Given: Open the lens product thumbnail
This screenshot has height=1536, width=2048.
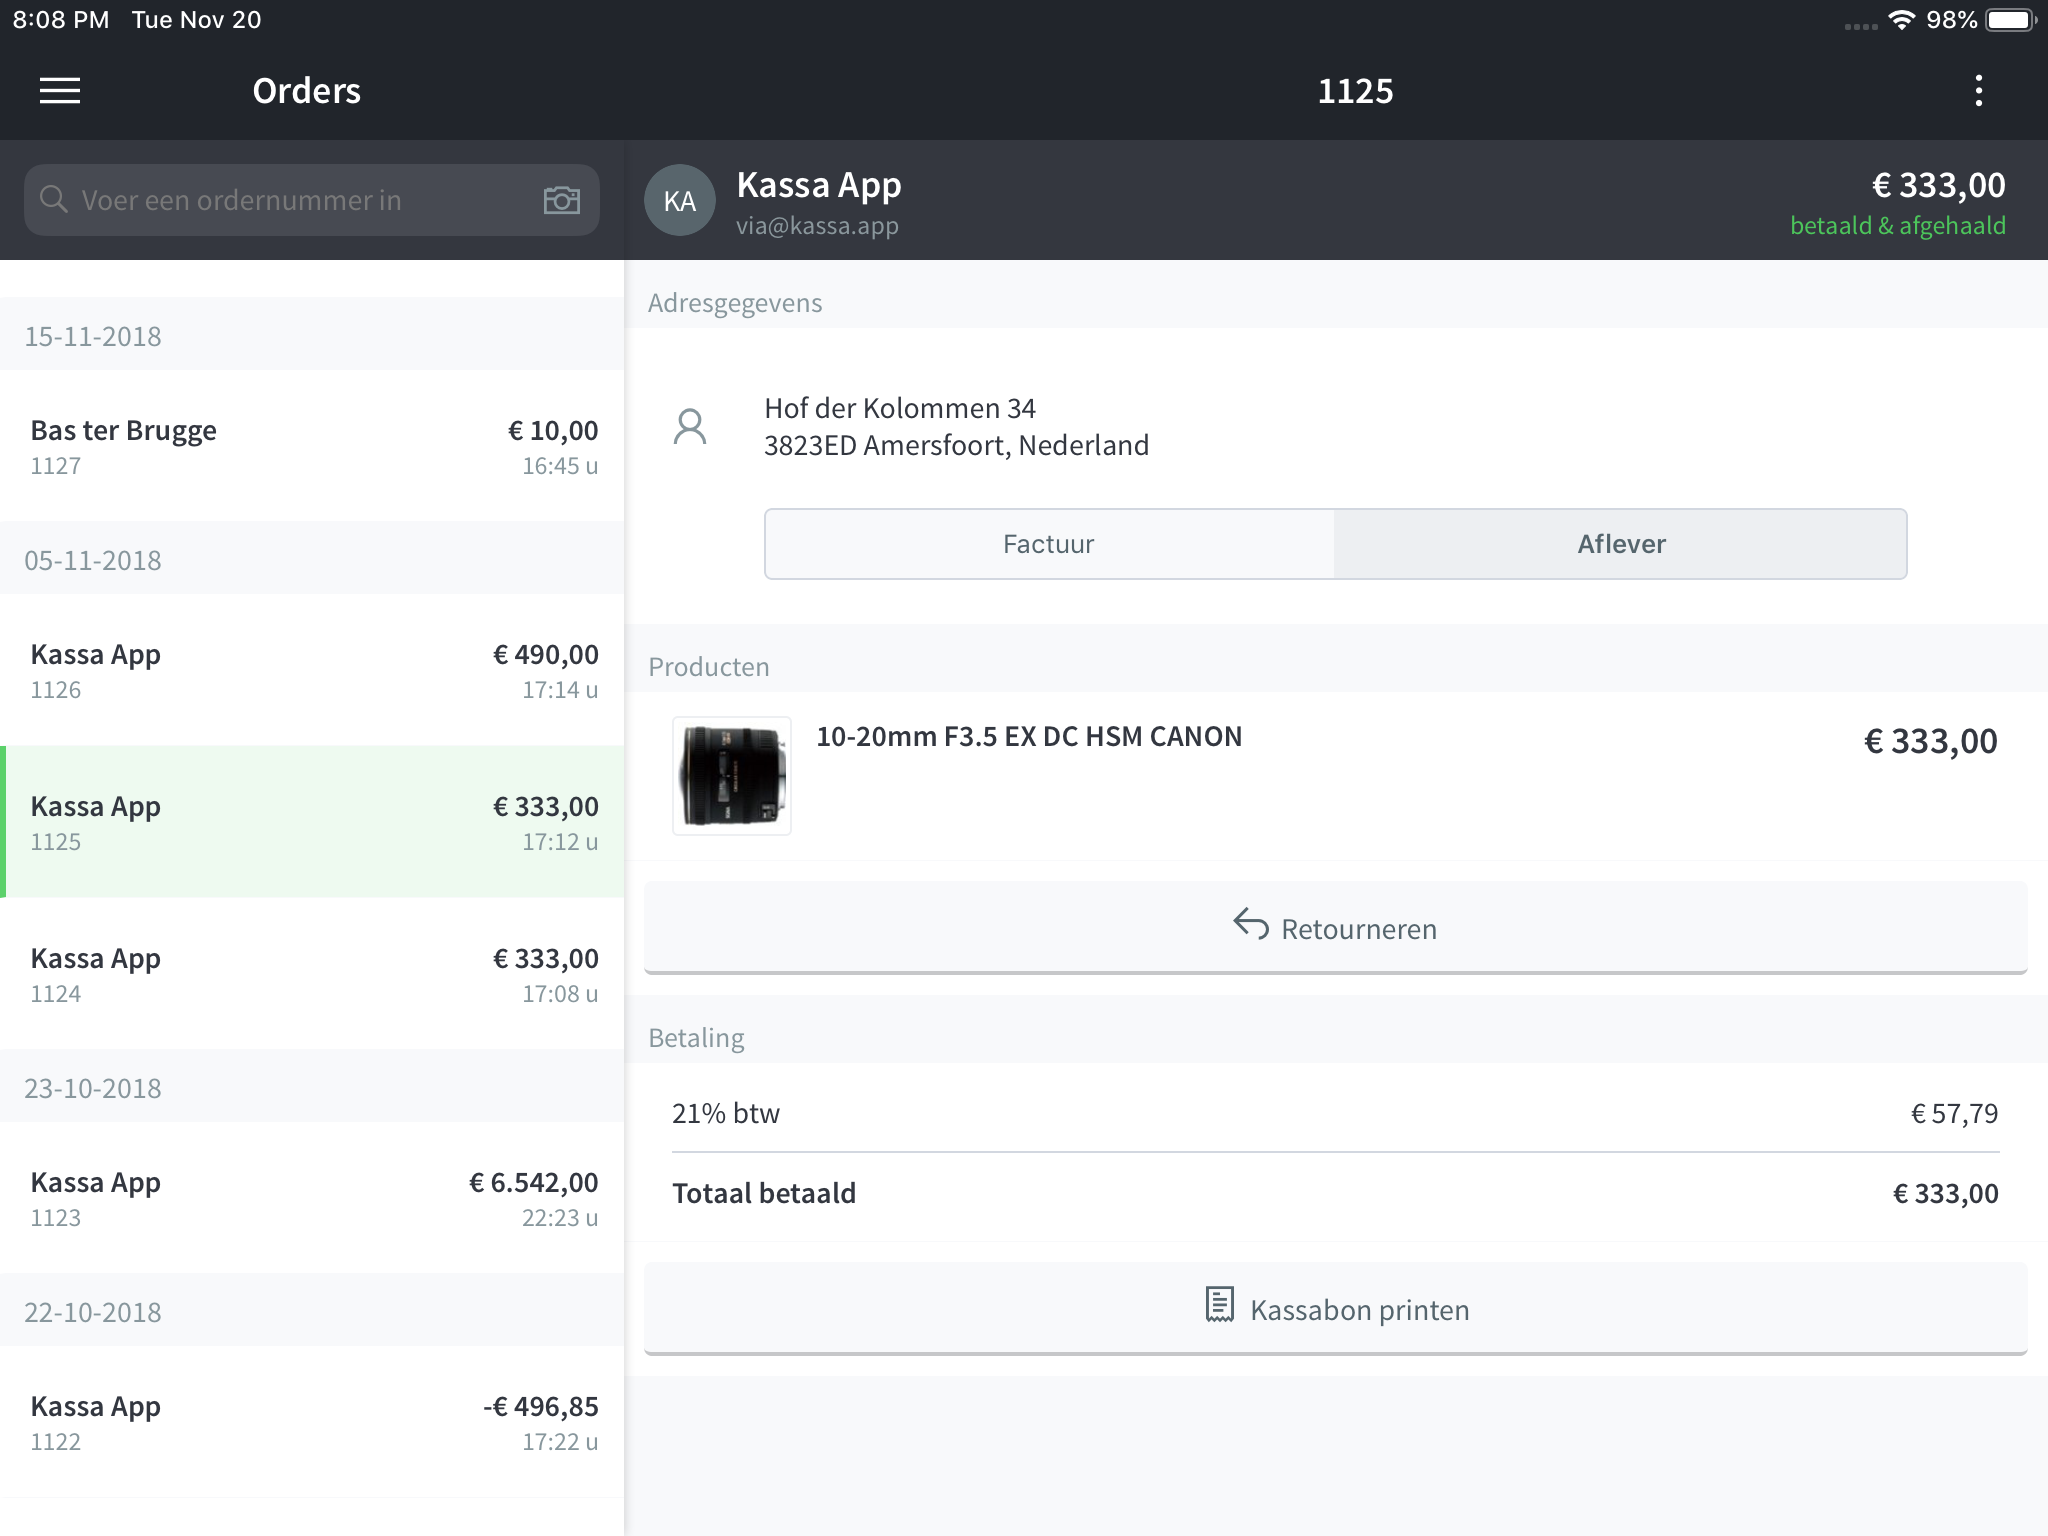Looking at the screenshot, I should pos(732,776).
